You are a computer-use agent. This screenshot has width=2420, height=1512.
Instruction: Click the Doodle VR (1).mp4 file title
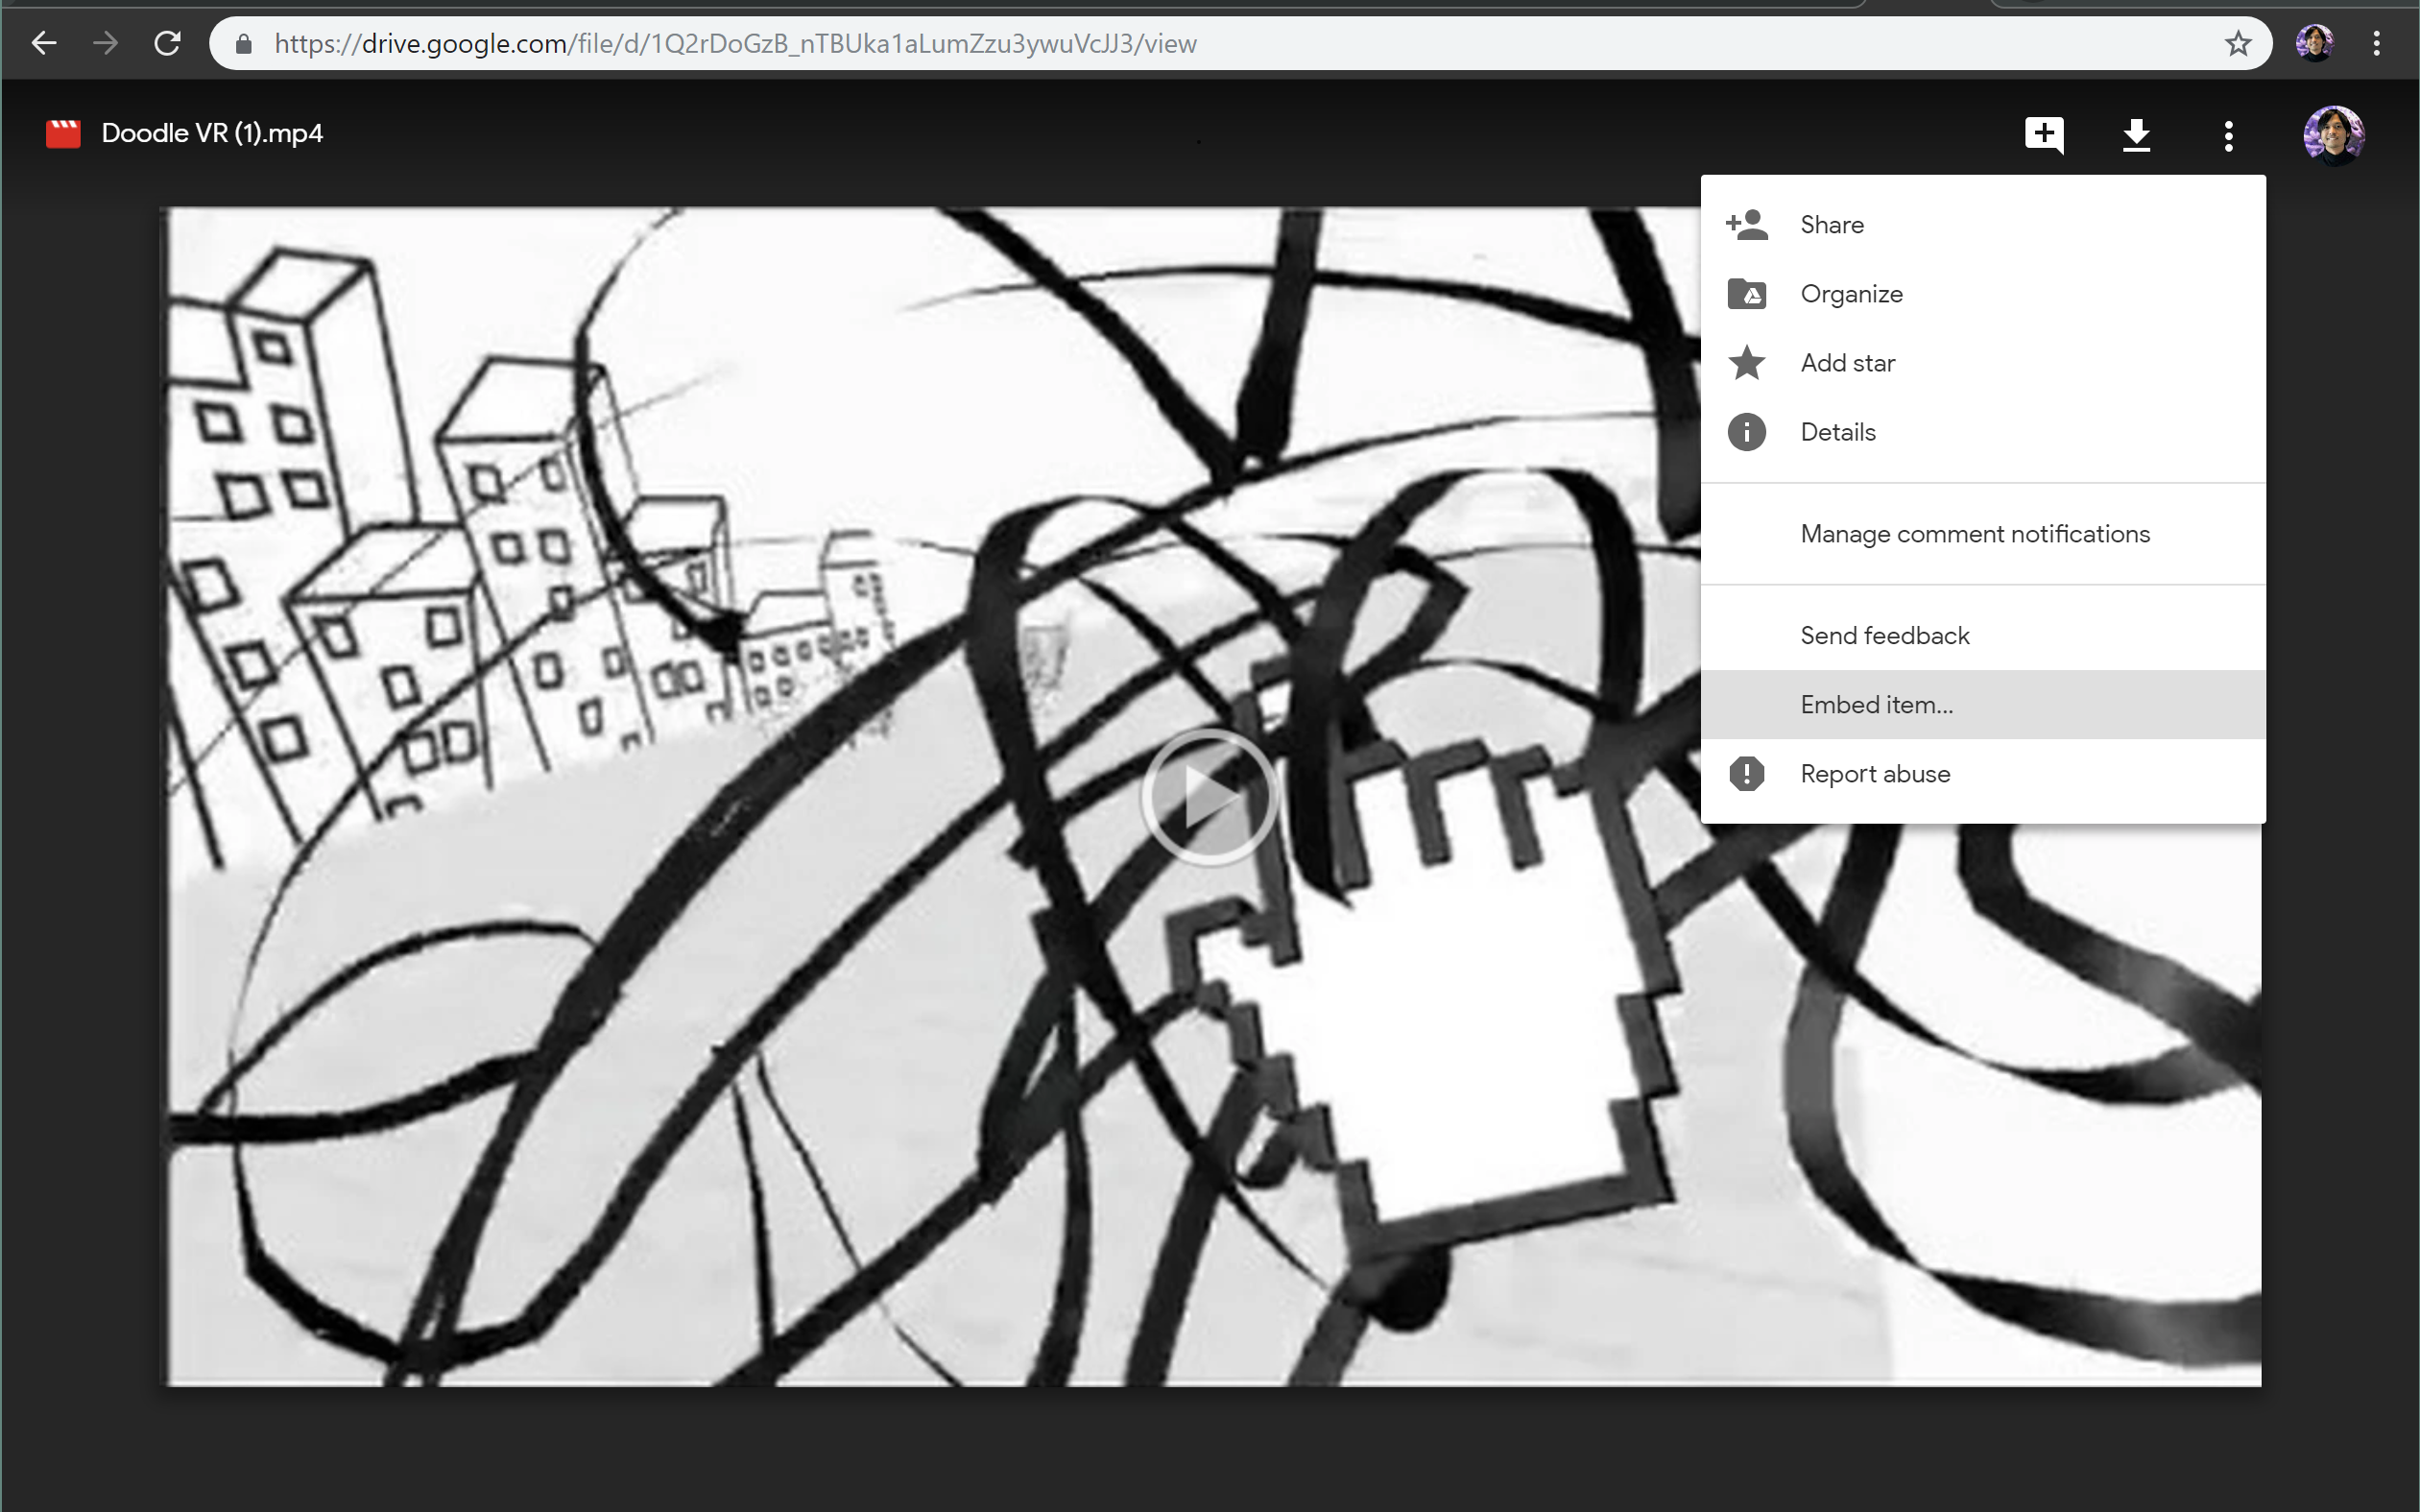click(x=212, y=133)
